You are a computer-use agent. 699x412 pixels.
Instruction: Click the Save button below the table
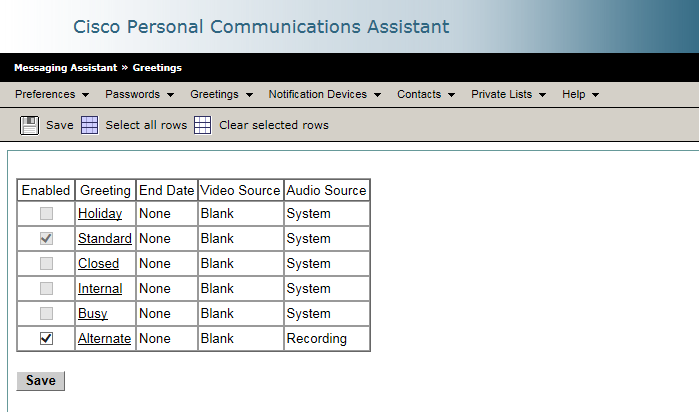click(x=41, y=381)
